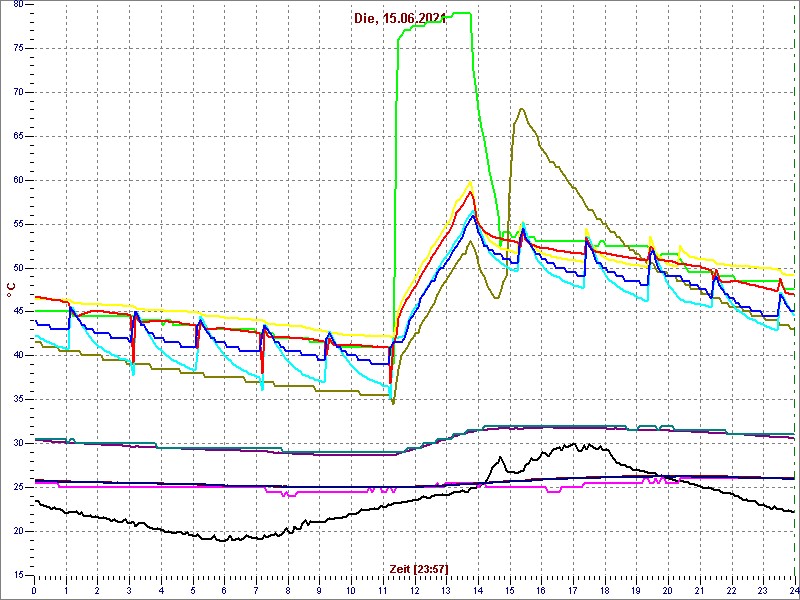Click hour 2 on the time axis
The width and height of the screenshot is (800, 600).
tap(97, 591)
